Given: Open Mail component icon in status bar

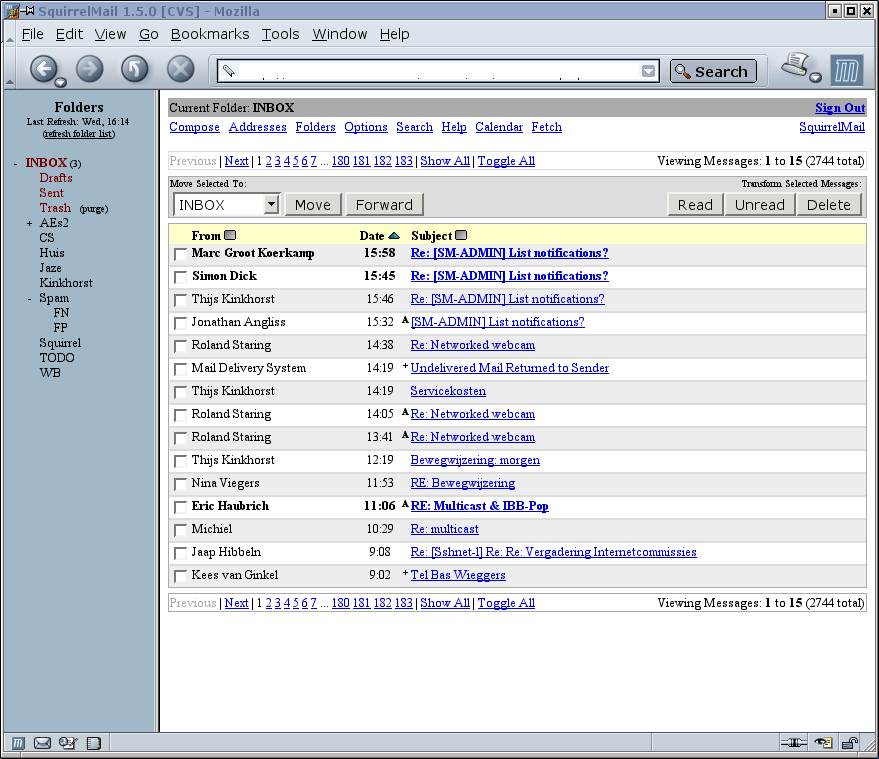Looking at the screenshot, I should (43, 743).
